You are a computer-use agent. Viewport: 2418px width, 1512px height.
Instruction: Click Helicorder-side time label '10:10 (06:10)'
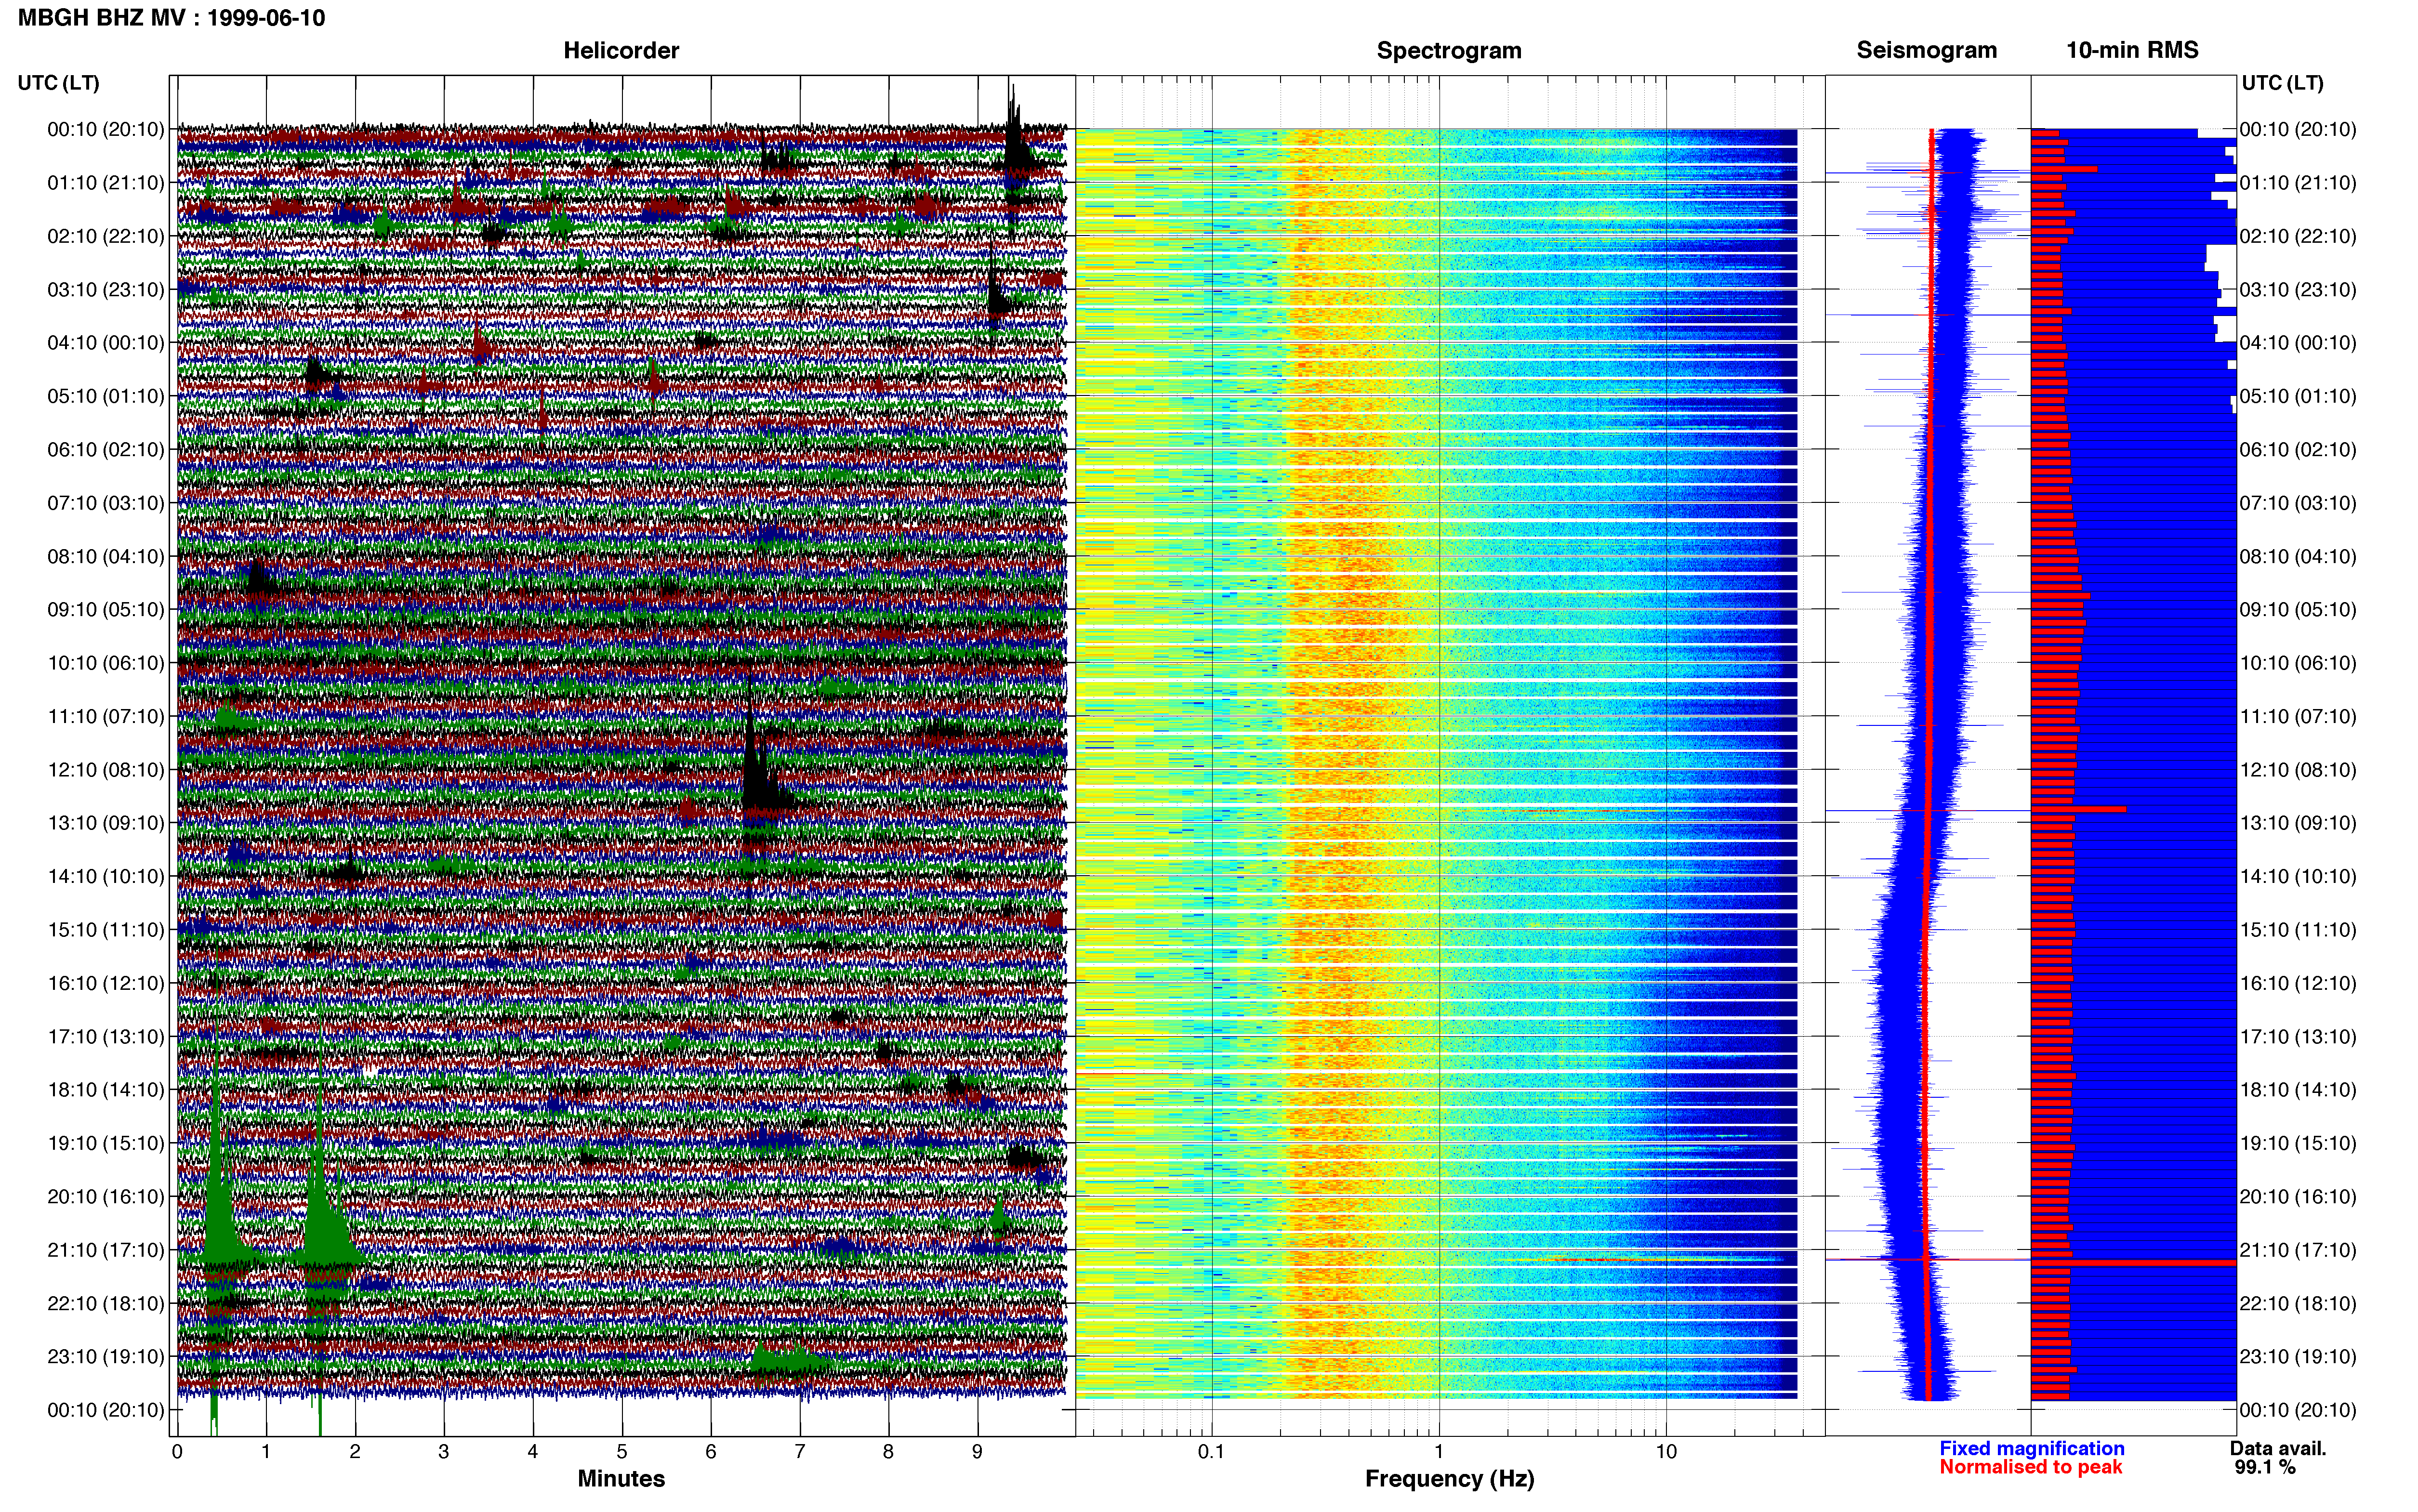tap(105, 663)
